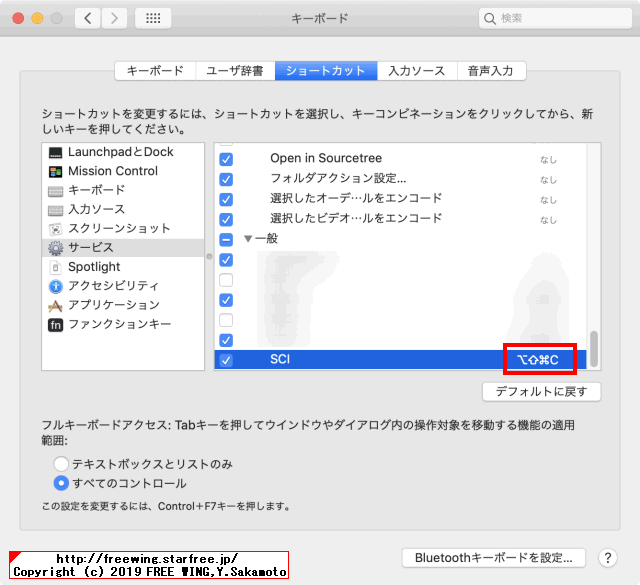This screenshot has height=585, width=640.
Task: Select Mission Control icon in sidebar
Action: tap(56, 171)
